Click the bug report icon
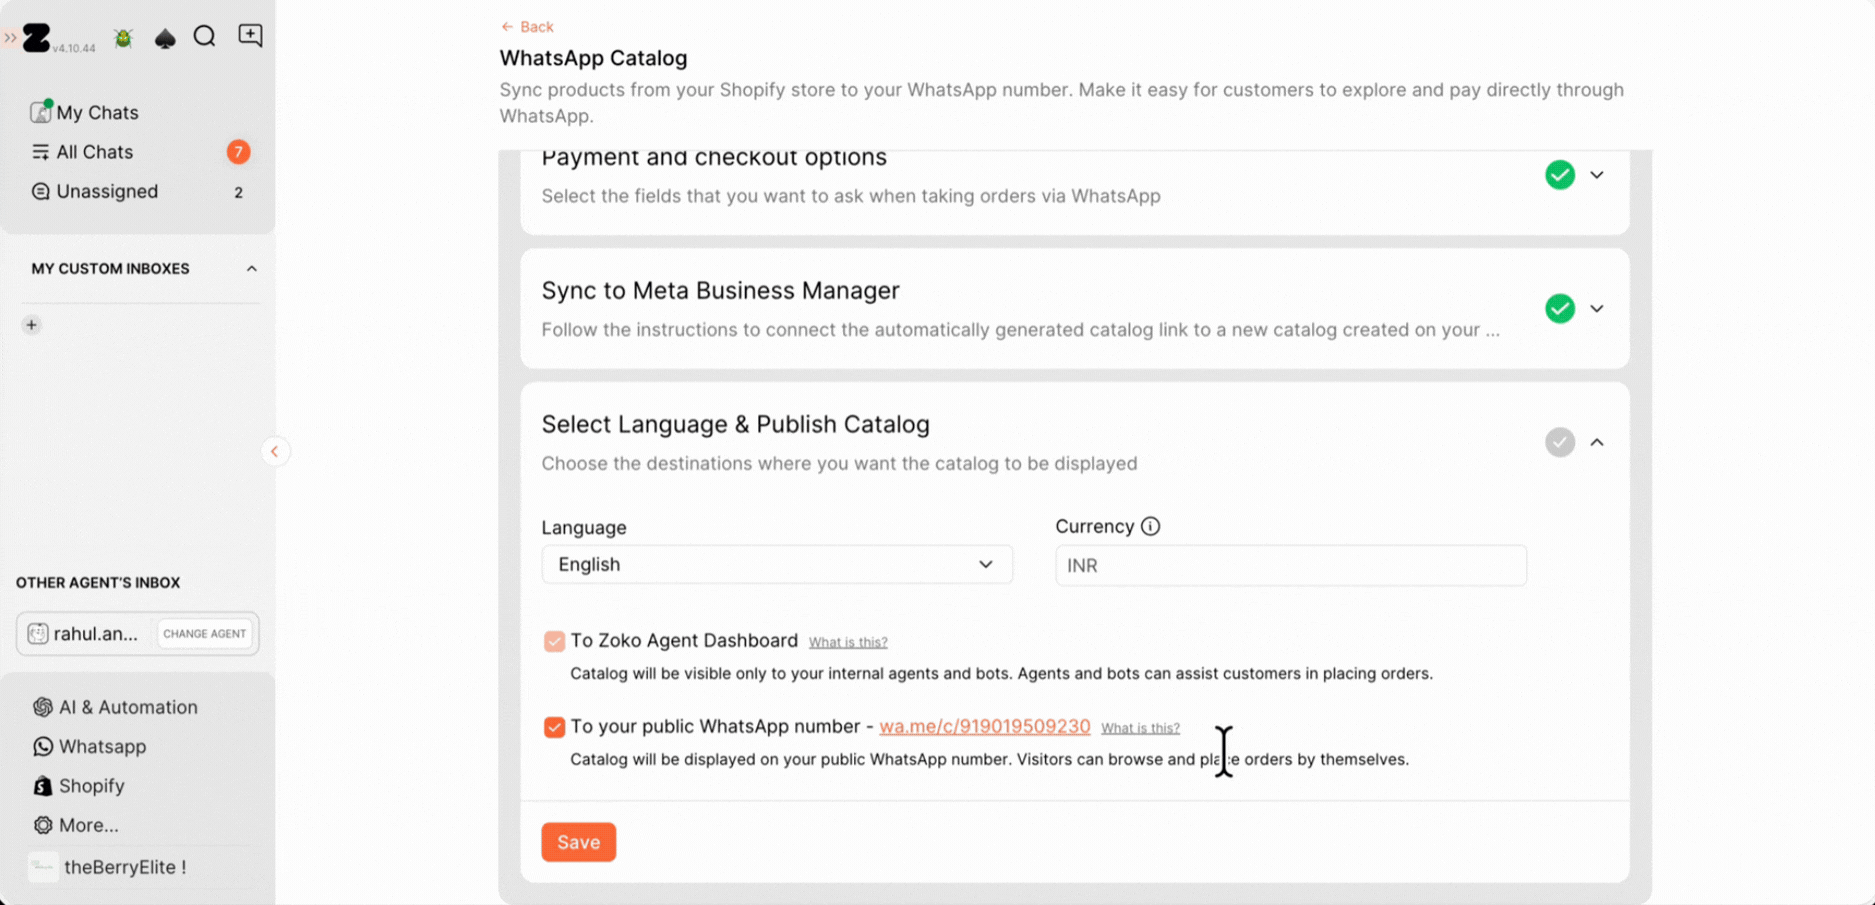 coord(124,38)
